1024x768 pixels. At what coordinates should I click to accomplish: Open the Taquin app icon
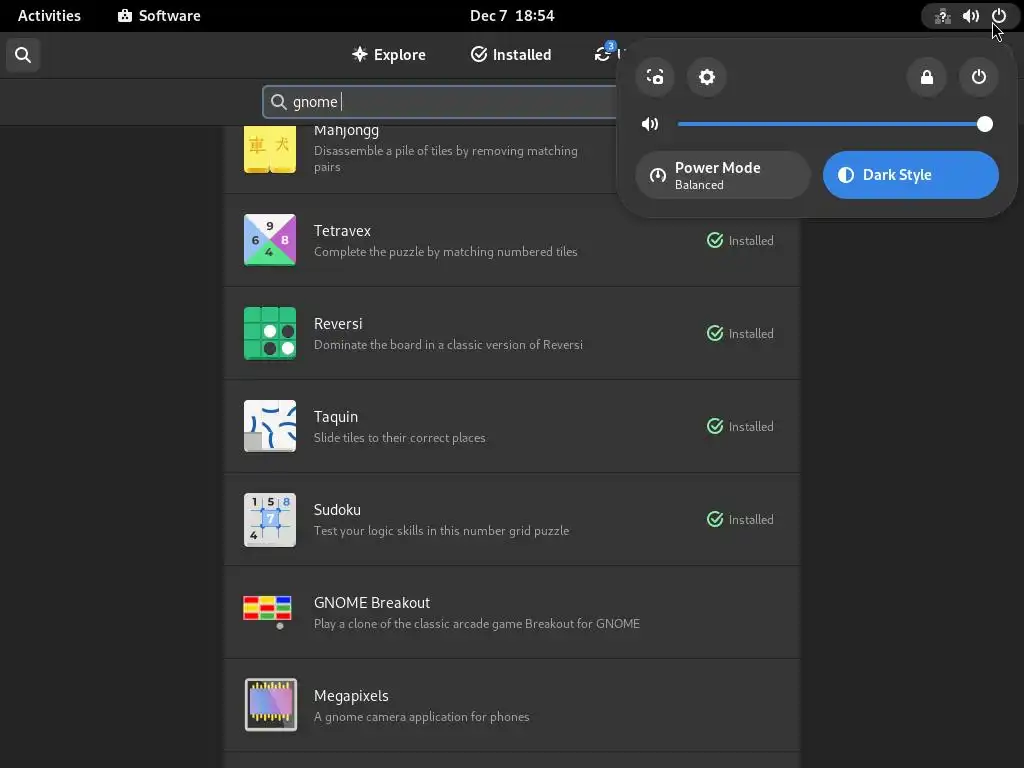pyautogui.click(x=270, y=426)
